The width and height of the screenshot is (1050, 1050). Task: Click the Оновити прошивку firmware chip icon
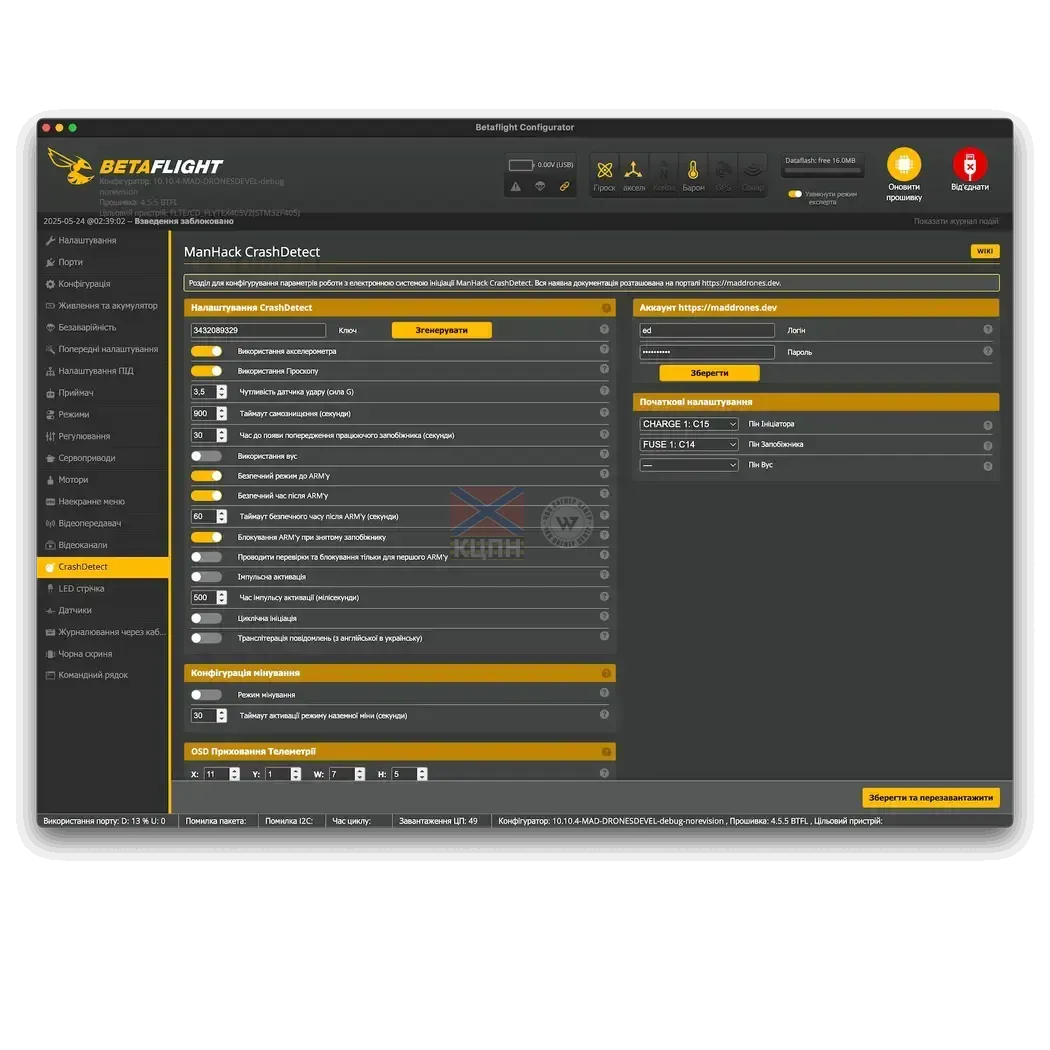(x=903, y=164)
